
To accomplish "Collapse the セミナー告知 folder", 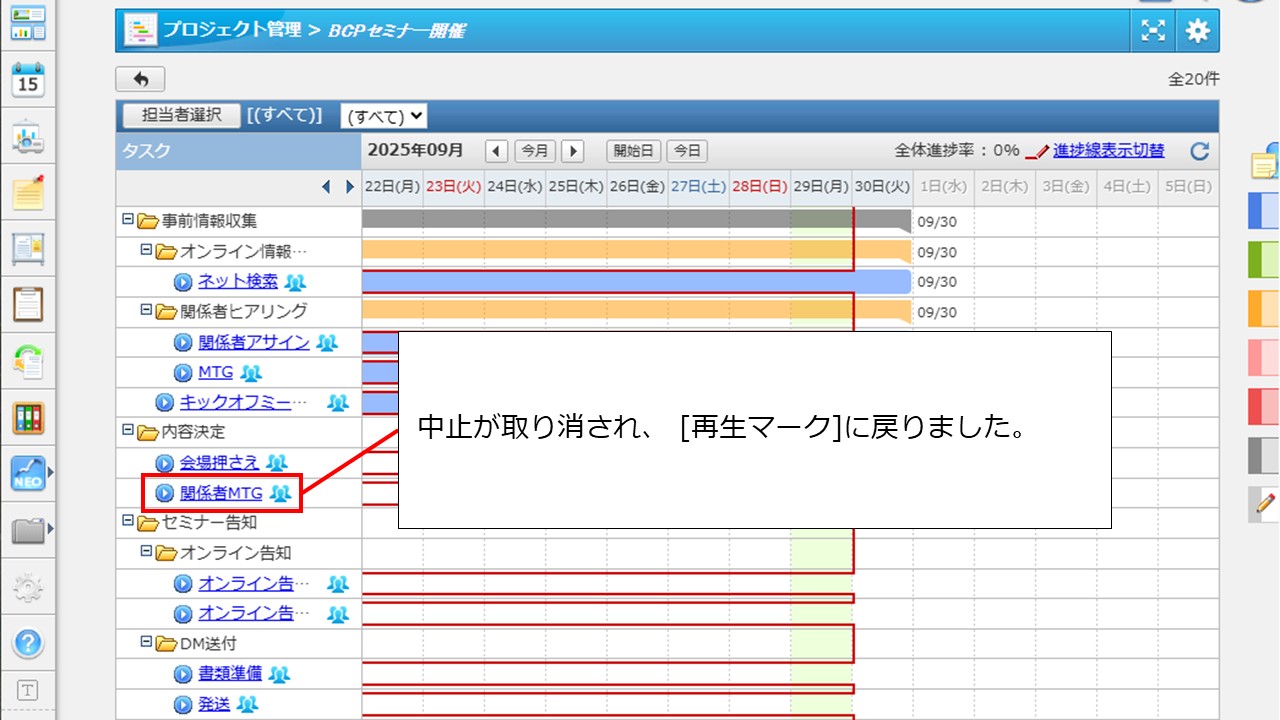I will click(127, 521).
